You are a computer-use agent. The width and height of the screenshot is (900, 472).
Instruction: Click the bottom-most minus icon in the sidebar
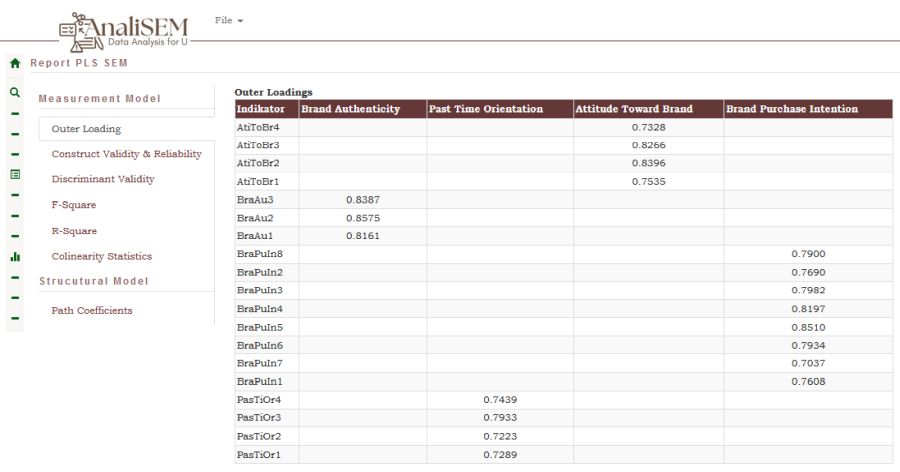pos(15,318)
